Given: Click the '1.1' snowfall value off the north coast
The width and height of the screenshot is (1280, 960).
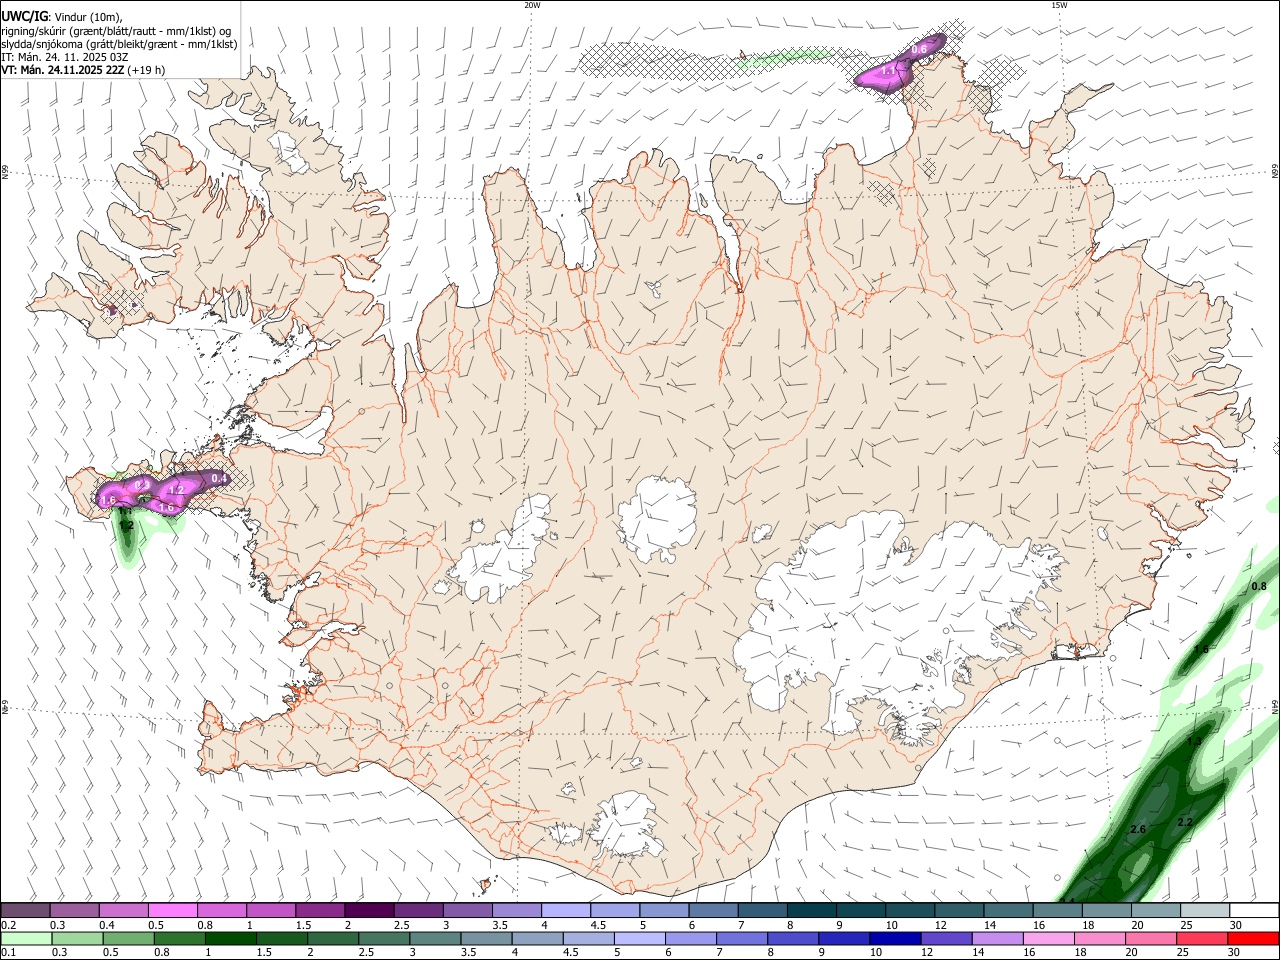Looking at the screenshot, I should (x=887, y=71).
